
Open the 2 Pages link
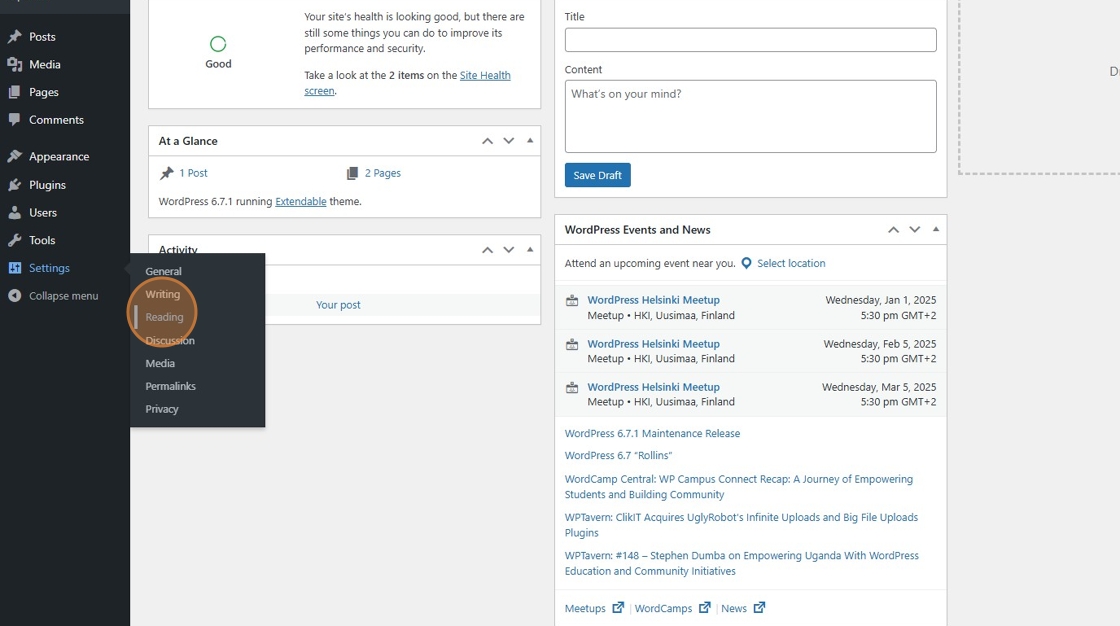[383, 173]
